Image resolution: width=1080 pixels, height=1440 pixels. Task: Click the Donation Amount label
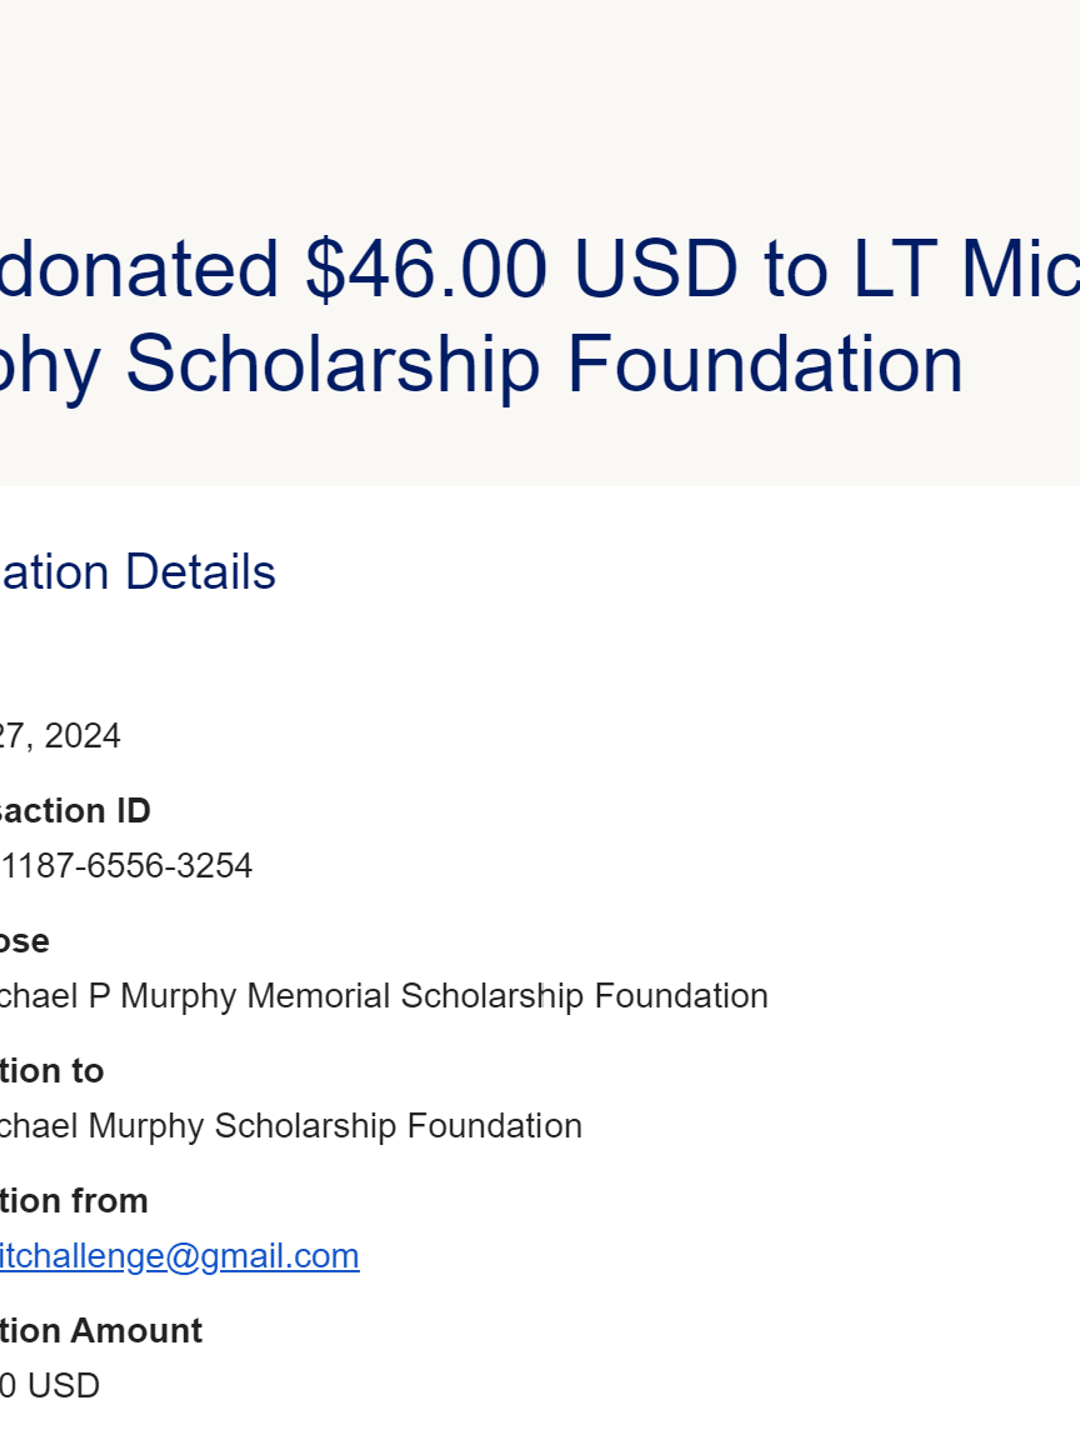pyautogui.click(x=101, y=1331)
